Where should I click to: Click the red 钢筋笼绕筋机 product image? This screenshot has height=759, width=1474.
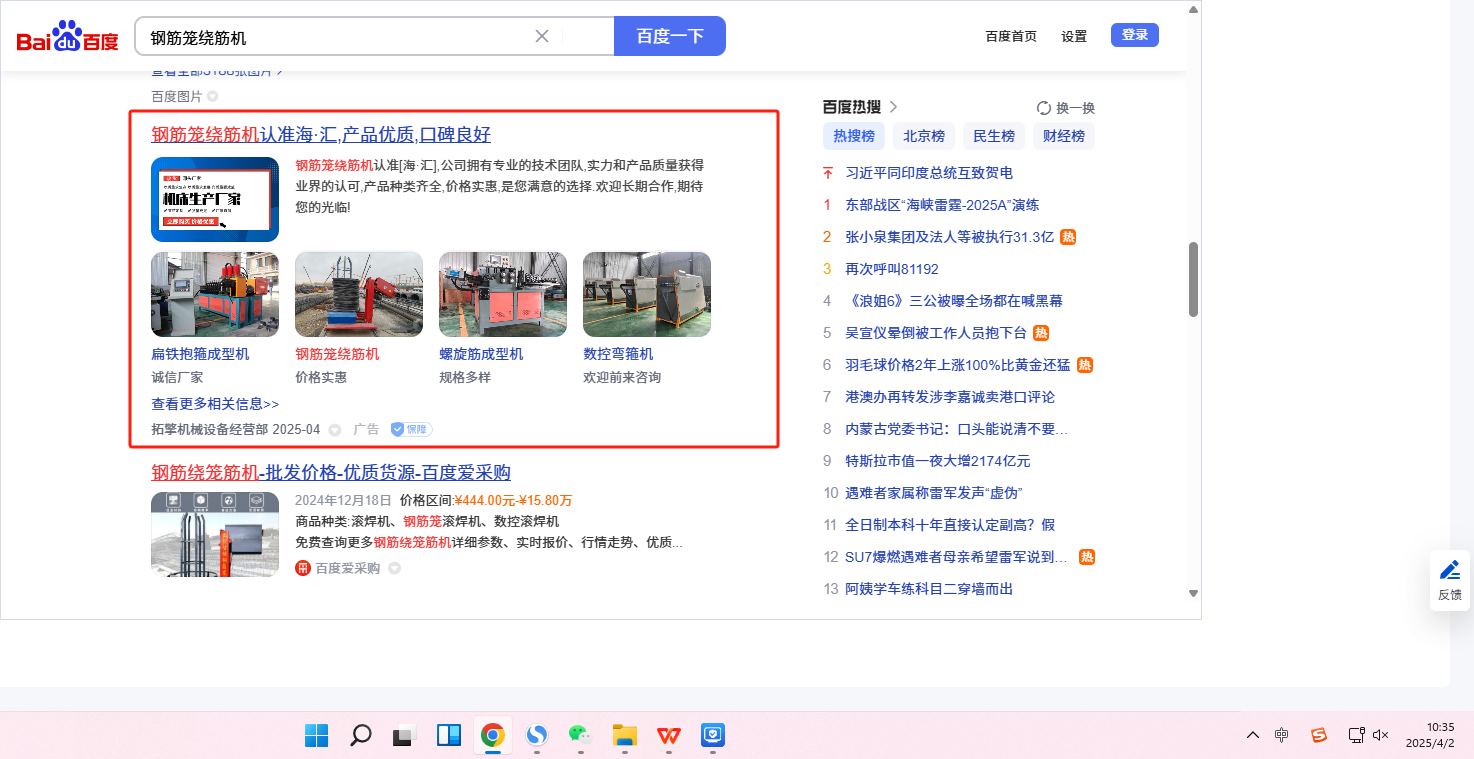pos(359,294)
